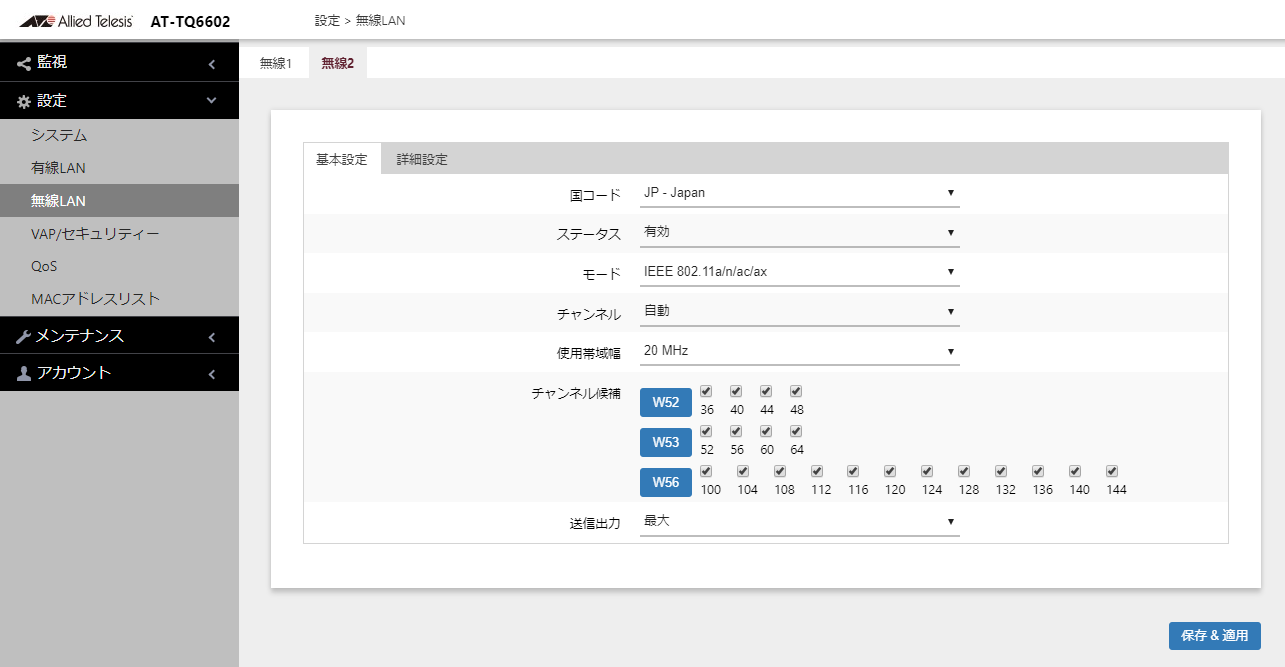Image resolution: width=1285 pixels, height=667 pixels.
Task: Open the ステータス dropdown
Action: [x=799, y=232]
